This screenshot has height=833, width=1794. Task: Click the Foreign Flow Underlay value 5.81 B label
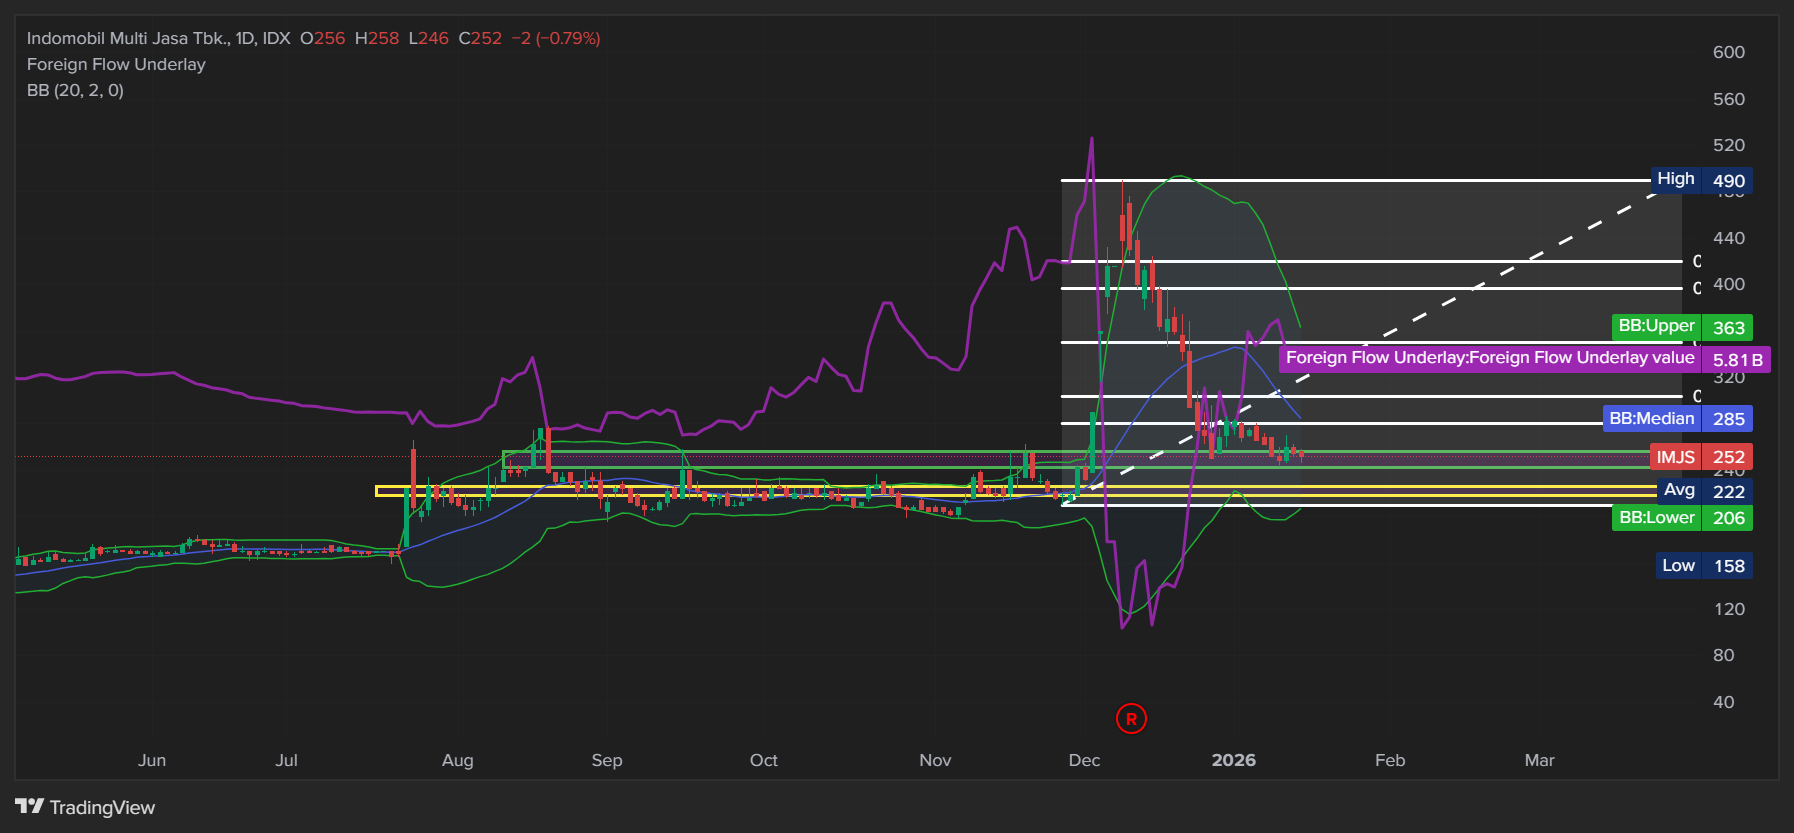coord(1525,359)
